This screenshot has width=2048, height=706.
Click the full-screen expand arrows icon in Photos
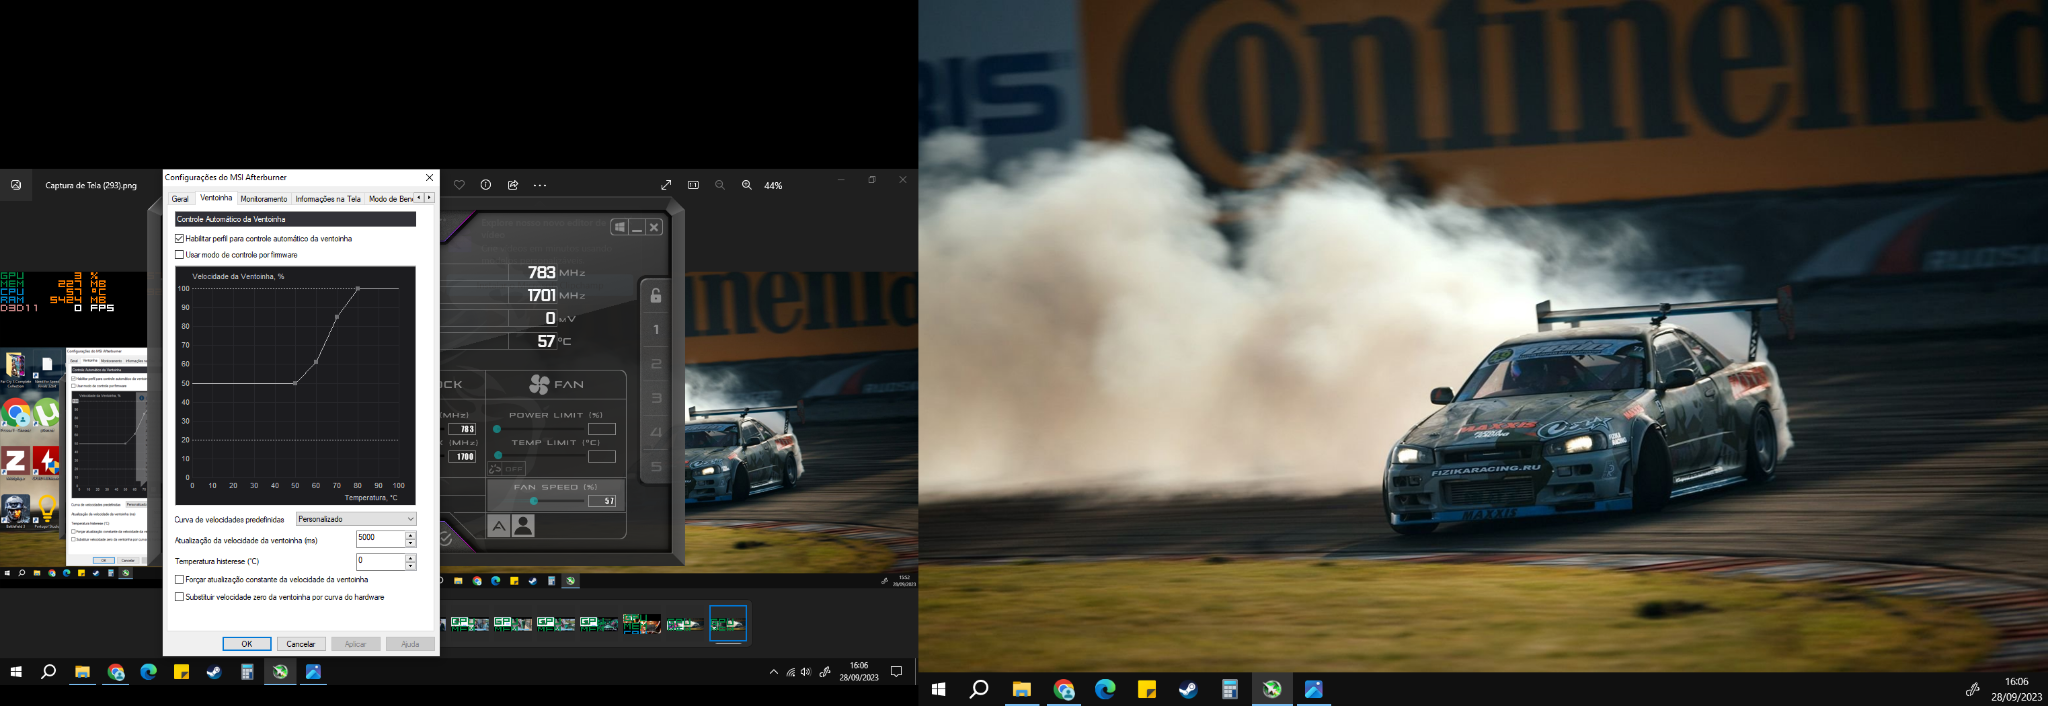[666, 185]
